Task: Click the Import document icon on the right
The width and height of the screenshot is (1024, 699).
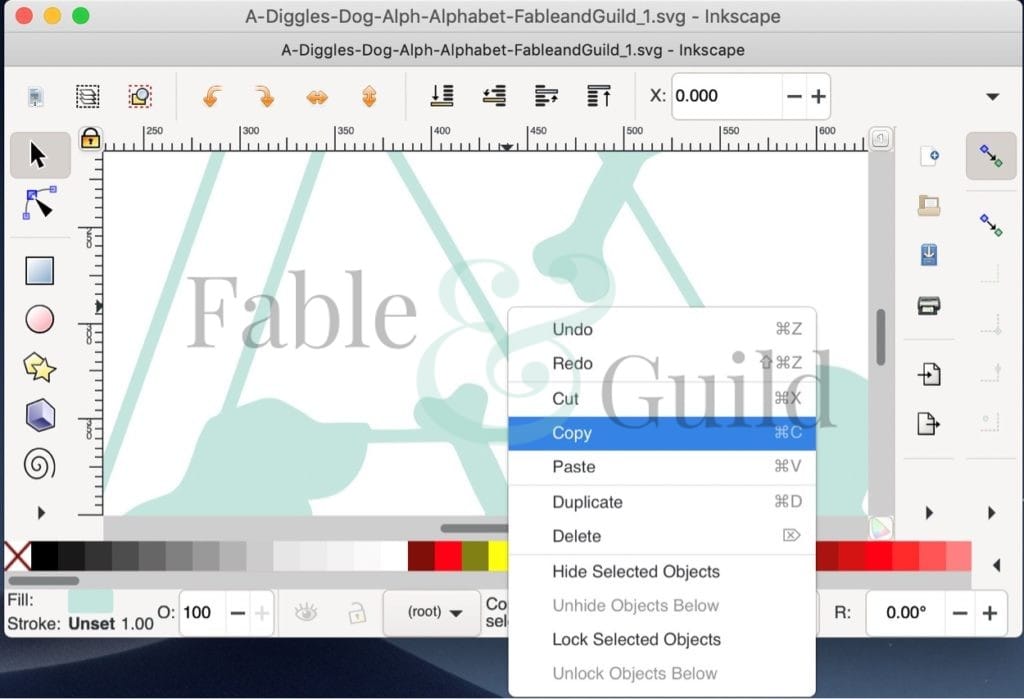Action: (x=928, y=373)
